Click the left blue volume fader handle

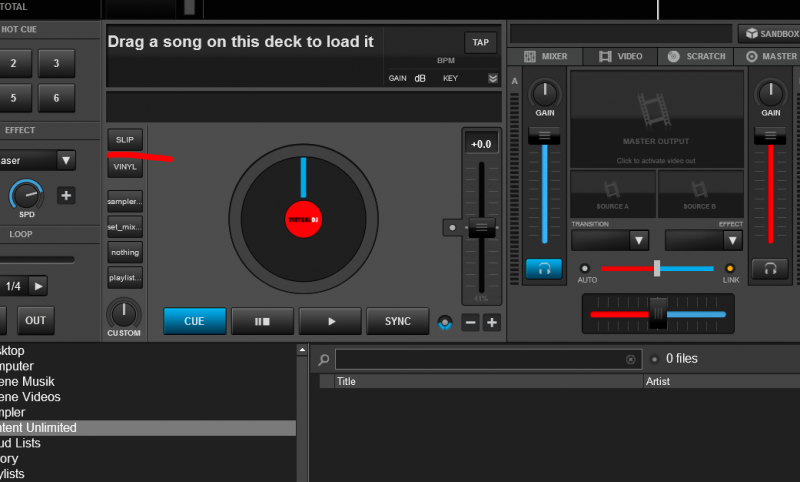544,136
